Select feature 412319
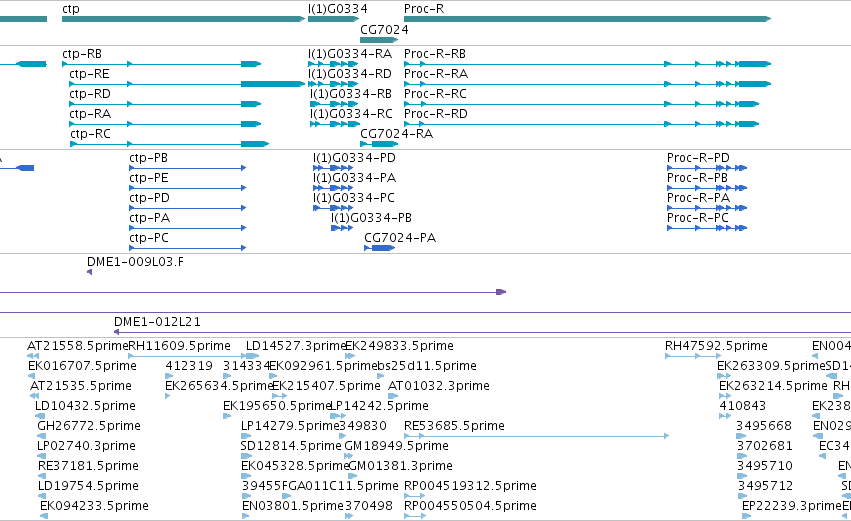The width and height of the screenshot is (851, 521). 169,377
